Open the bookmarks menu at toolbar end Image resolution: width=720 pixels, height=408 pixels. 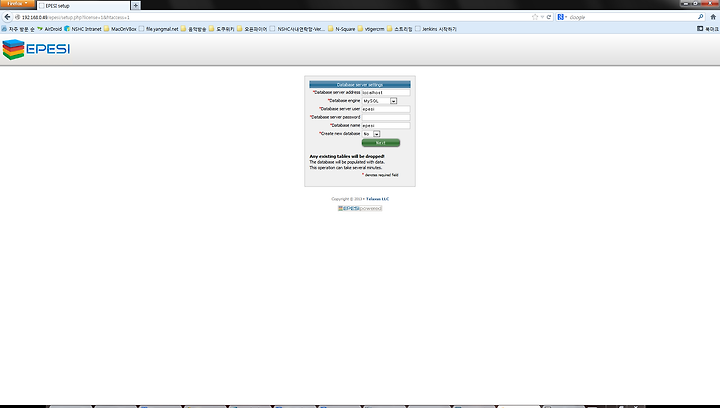pos(708,28)
